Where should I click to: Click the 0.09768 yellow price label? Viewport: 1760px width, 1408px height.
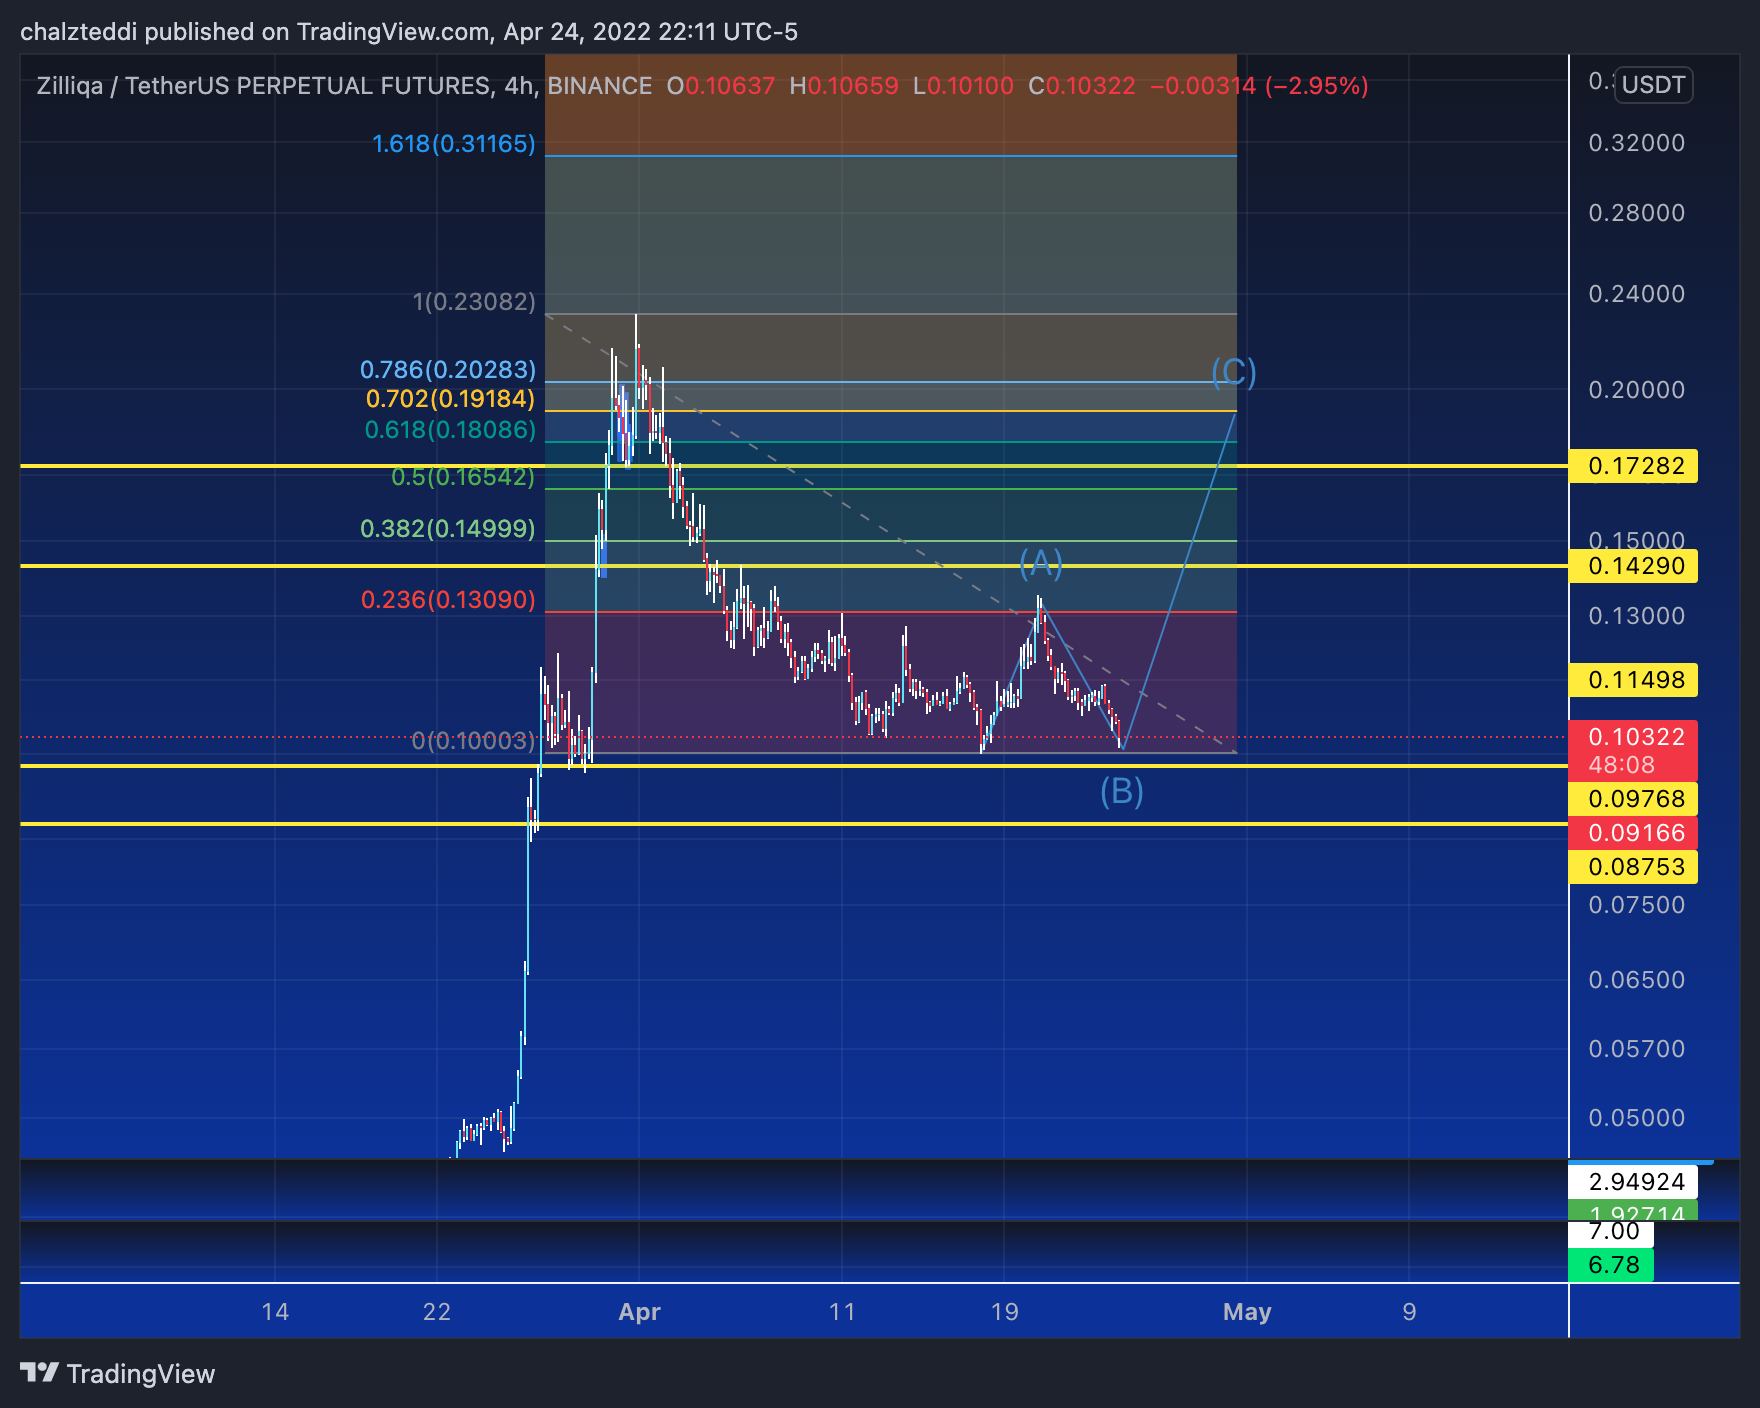[x=1633, y=799]
